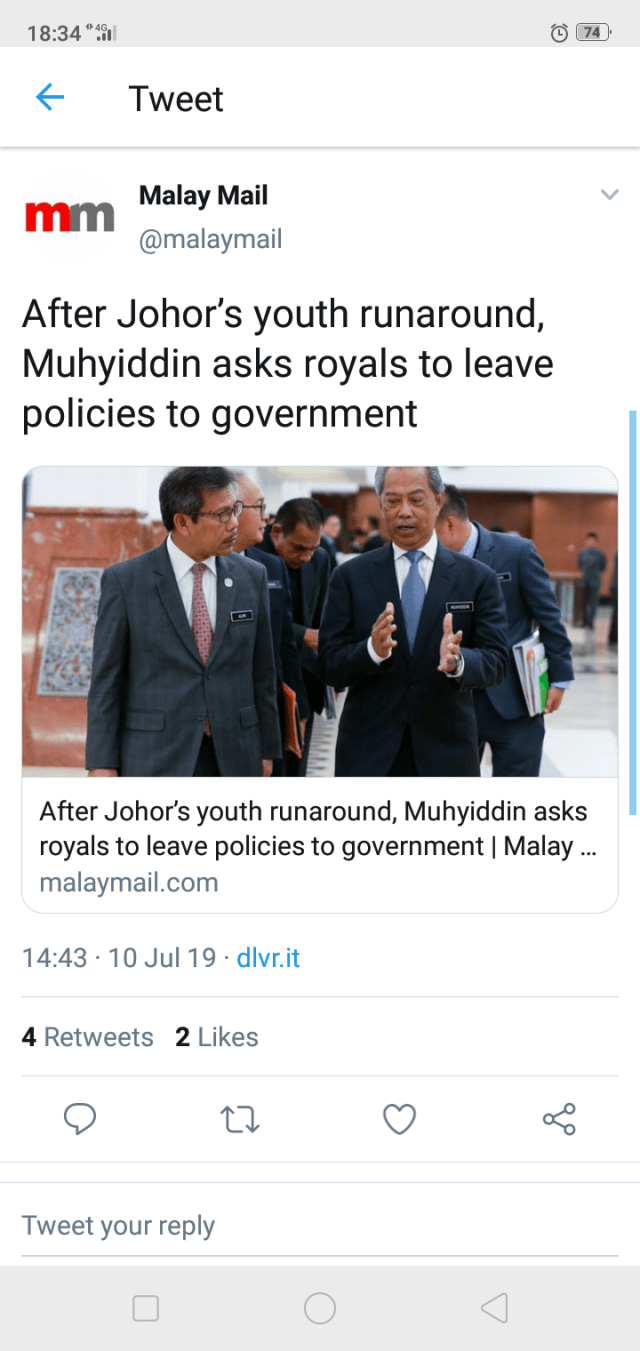
Task: Open the reply speech bubble icon
Action: pyautogui.click(x=80, y=1119)
